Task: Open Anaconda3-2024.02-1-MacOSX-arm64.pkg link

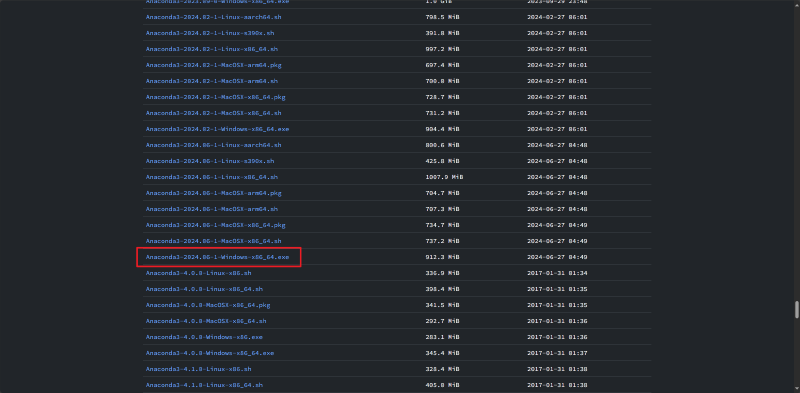Action: [213, 65]
